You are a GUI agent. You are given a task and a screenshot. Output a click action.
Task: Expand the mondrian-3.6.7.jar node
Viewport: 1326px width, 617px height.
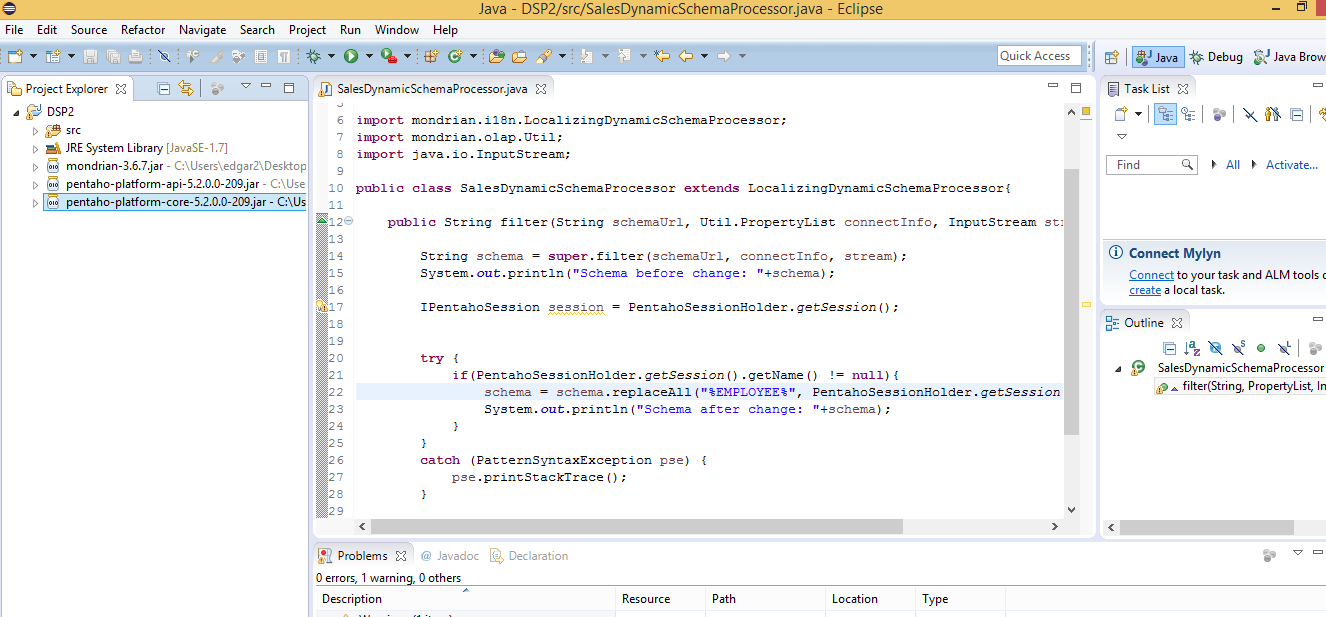(36, 166)
